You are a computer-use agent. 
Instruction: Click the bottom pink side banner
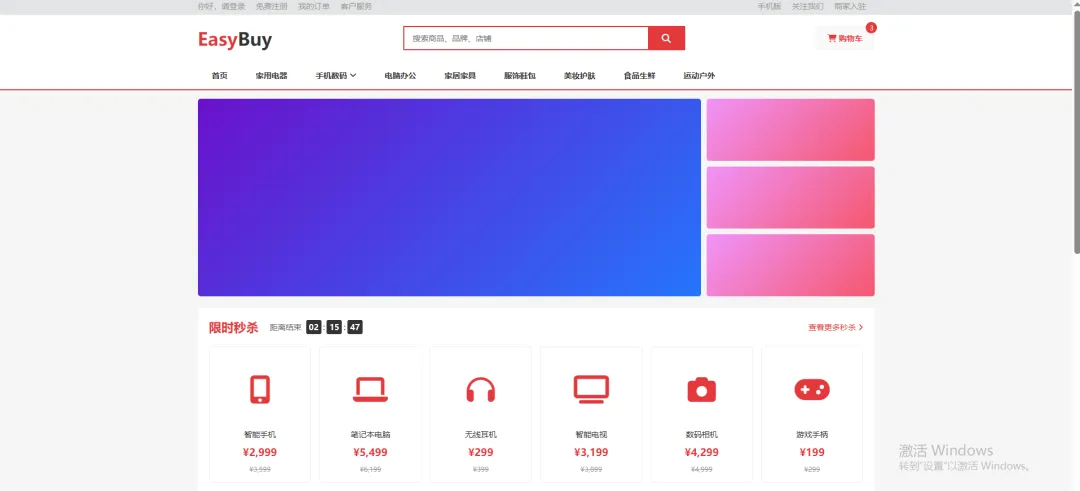[791, 265]
